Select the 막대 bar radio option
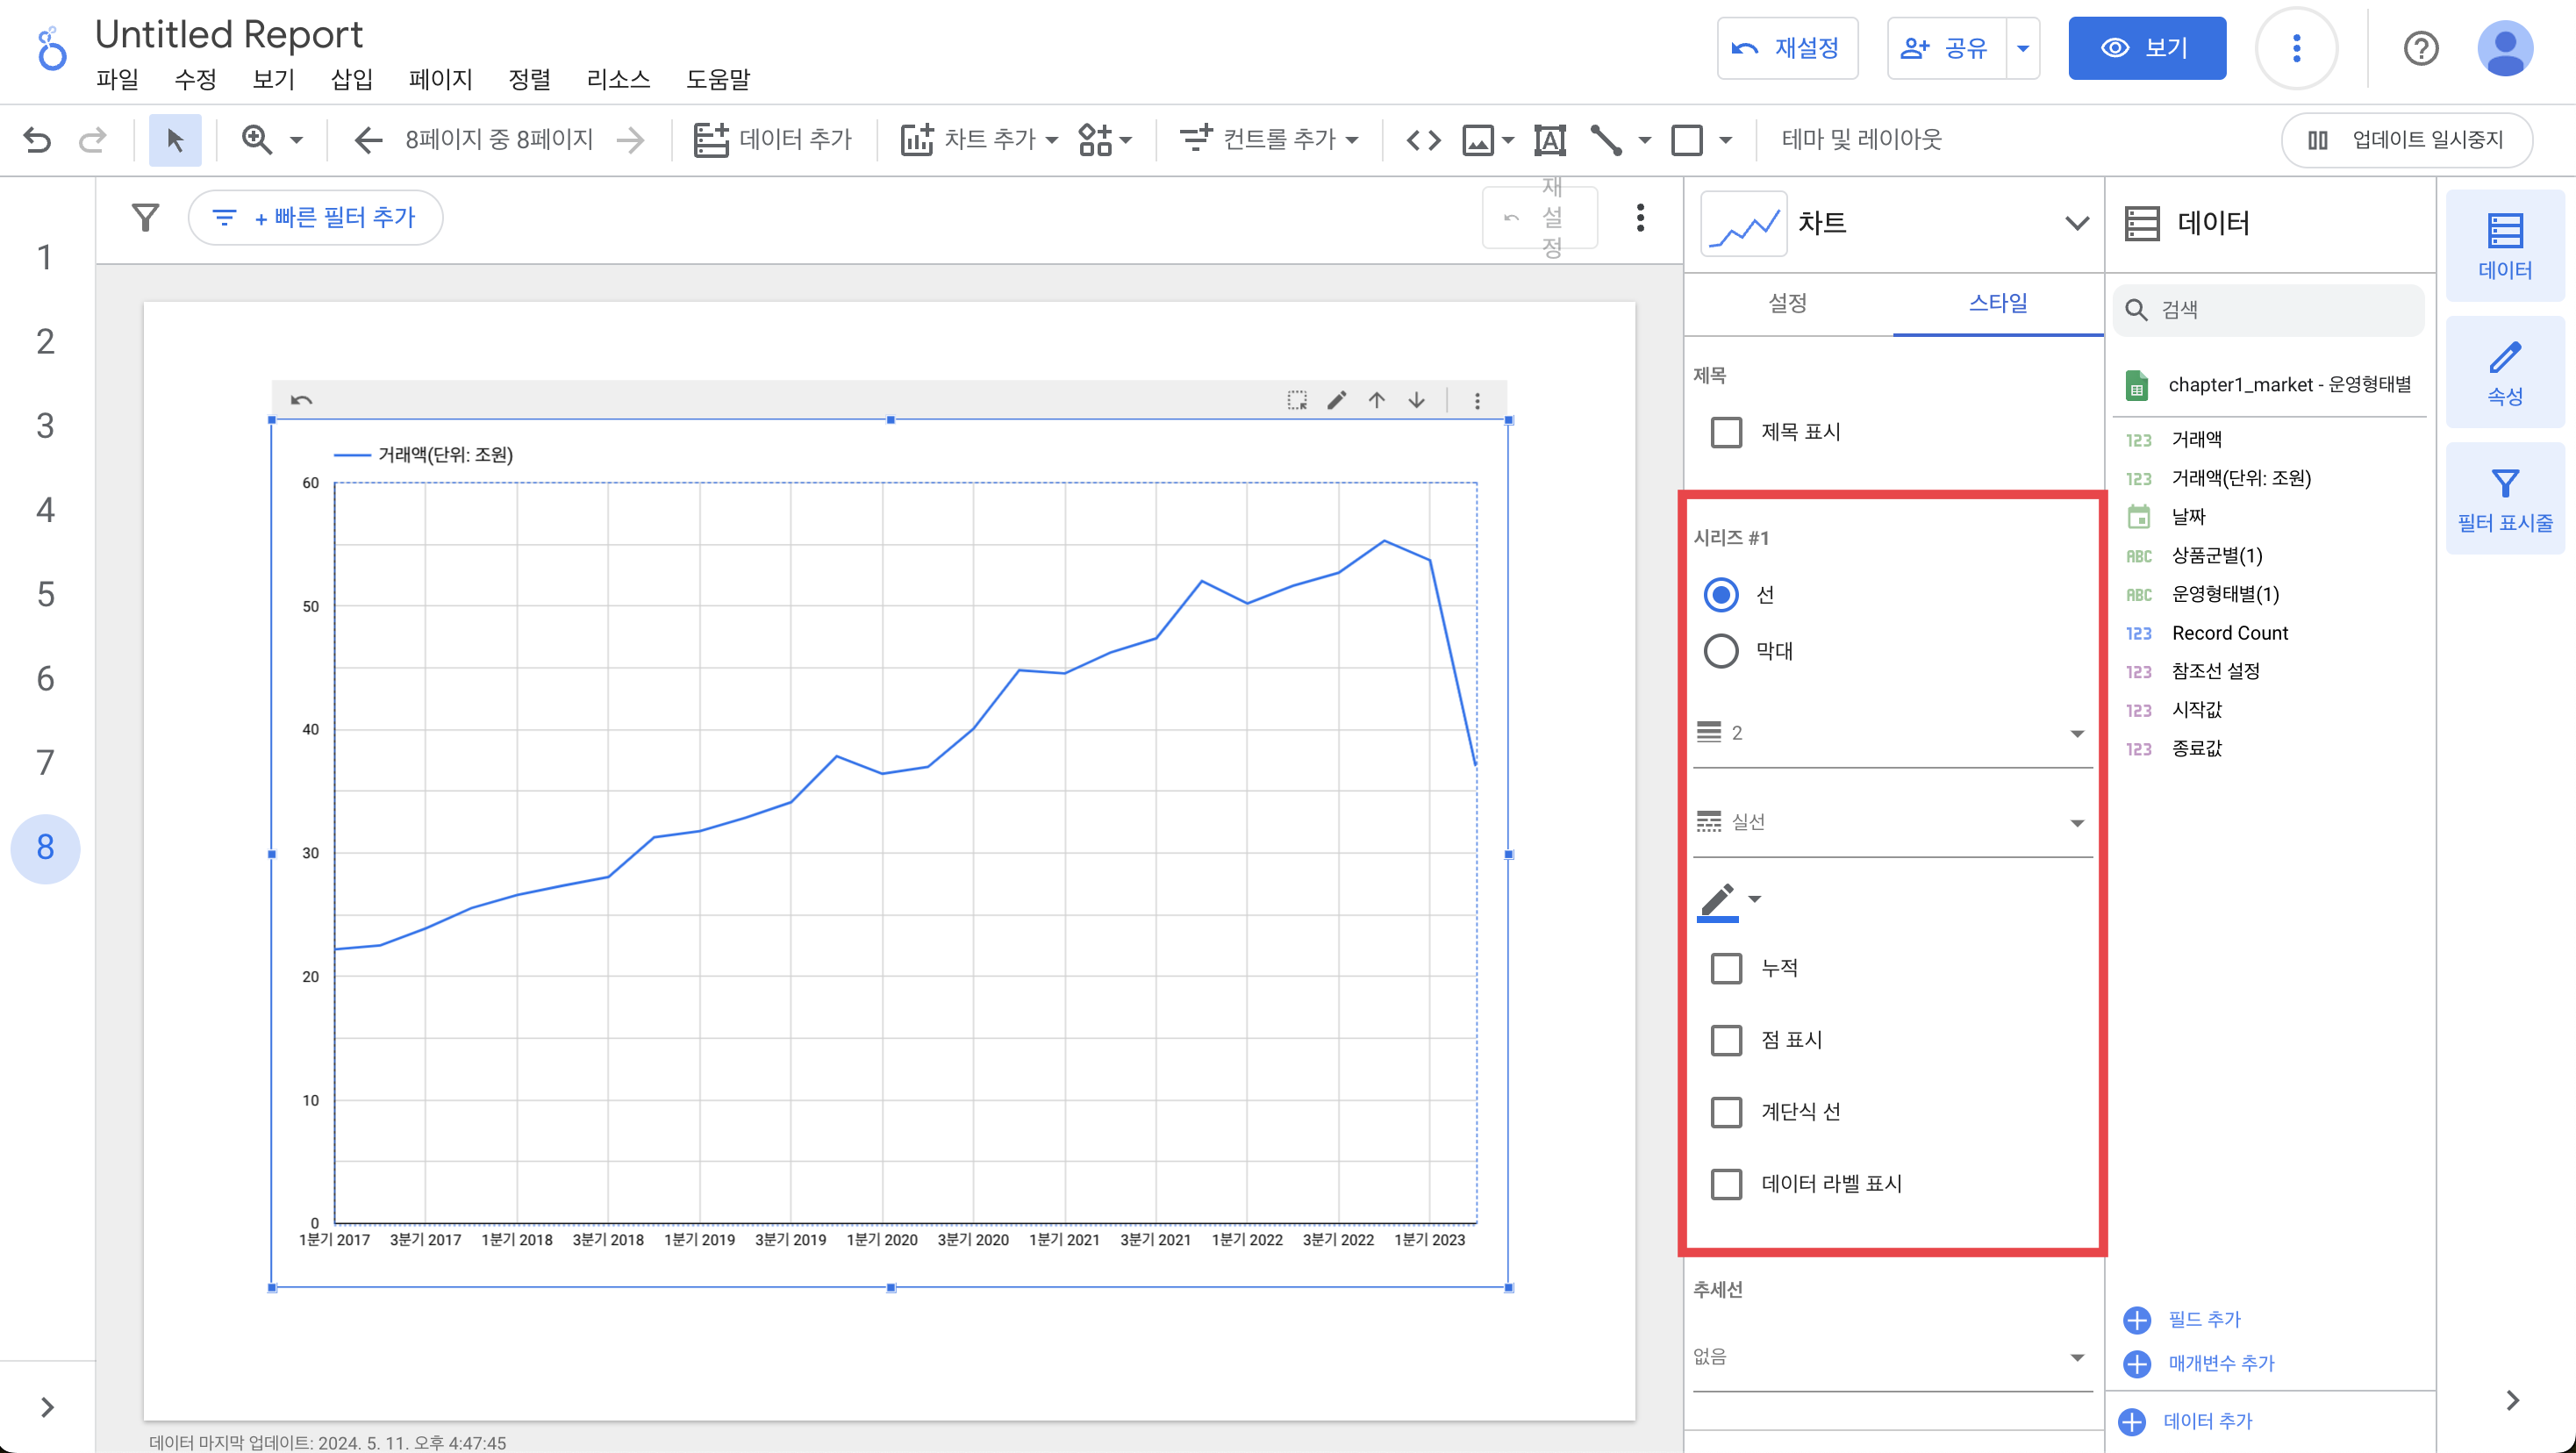 1720,651
